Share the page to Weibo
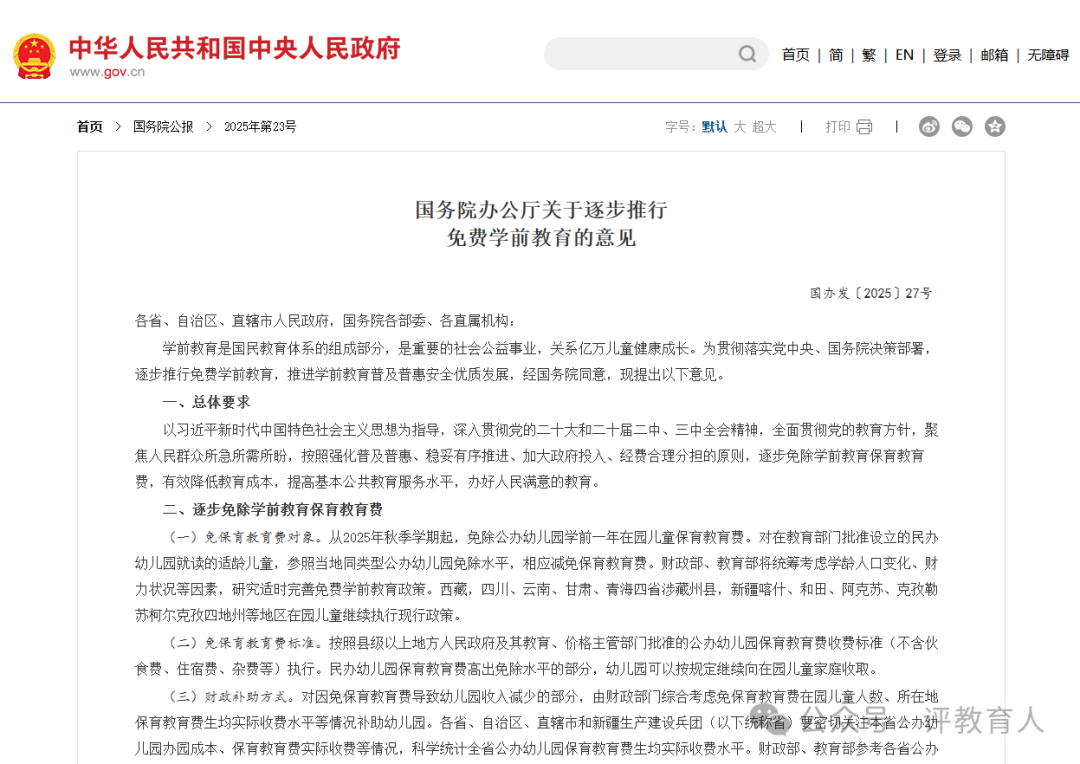This screenshot has width=1080, height=764. 929,127
